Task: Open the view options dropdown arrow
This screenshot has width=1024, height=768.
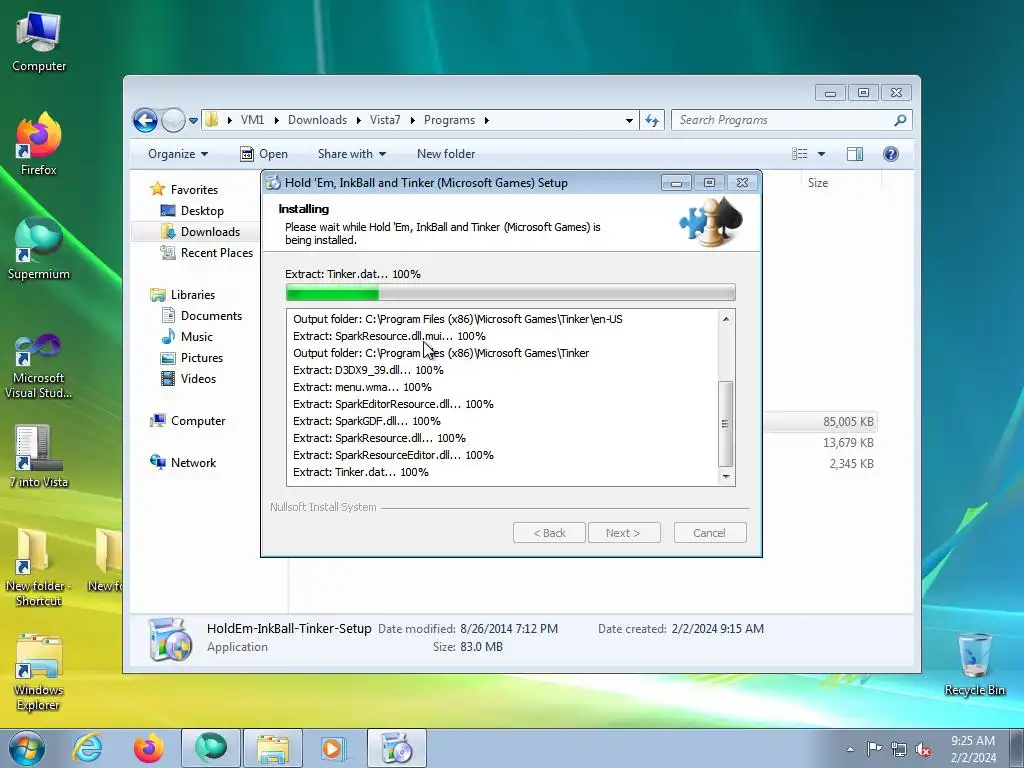Action: (822, 154)
